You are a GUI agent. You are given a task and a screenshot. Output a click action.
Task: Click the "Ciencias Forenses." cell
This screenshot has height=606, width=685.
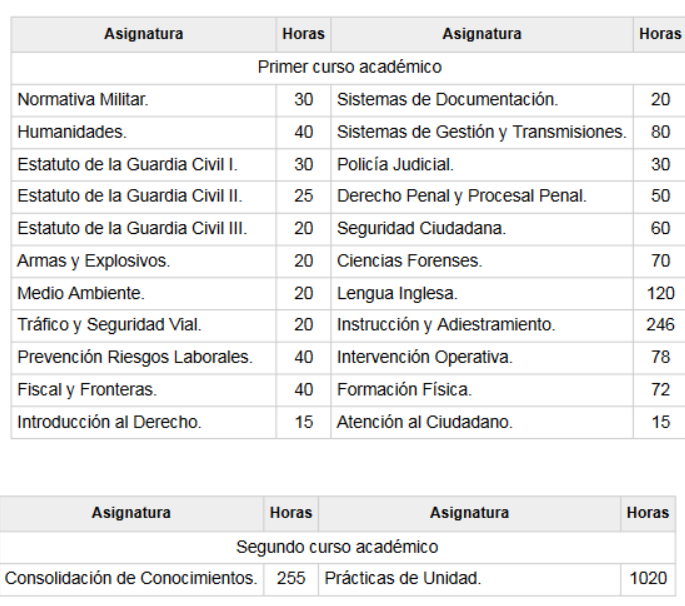tap(409, 261)
